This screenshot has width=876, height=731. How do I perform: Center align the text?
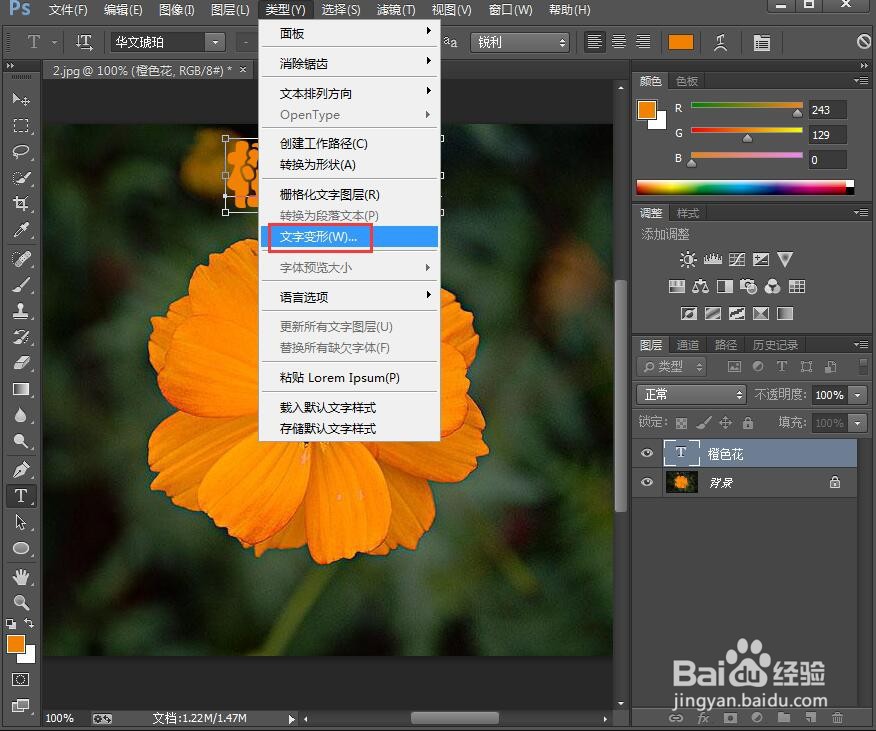point(619,42)
